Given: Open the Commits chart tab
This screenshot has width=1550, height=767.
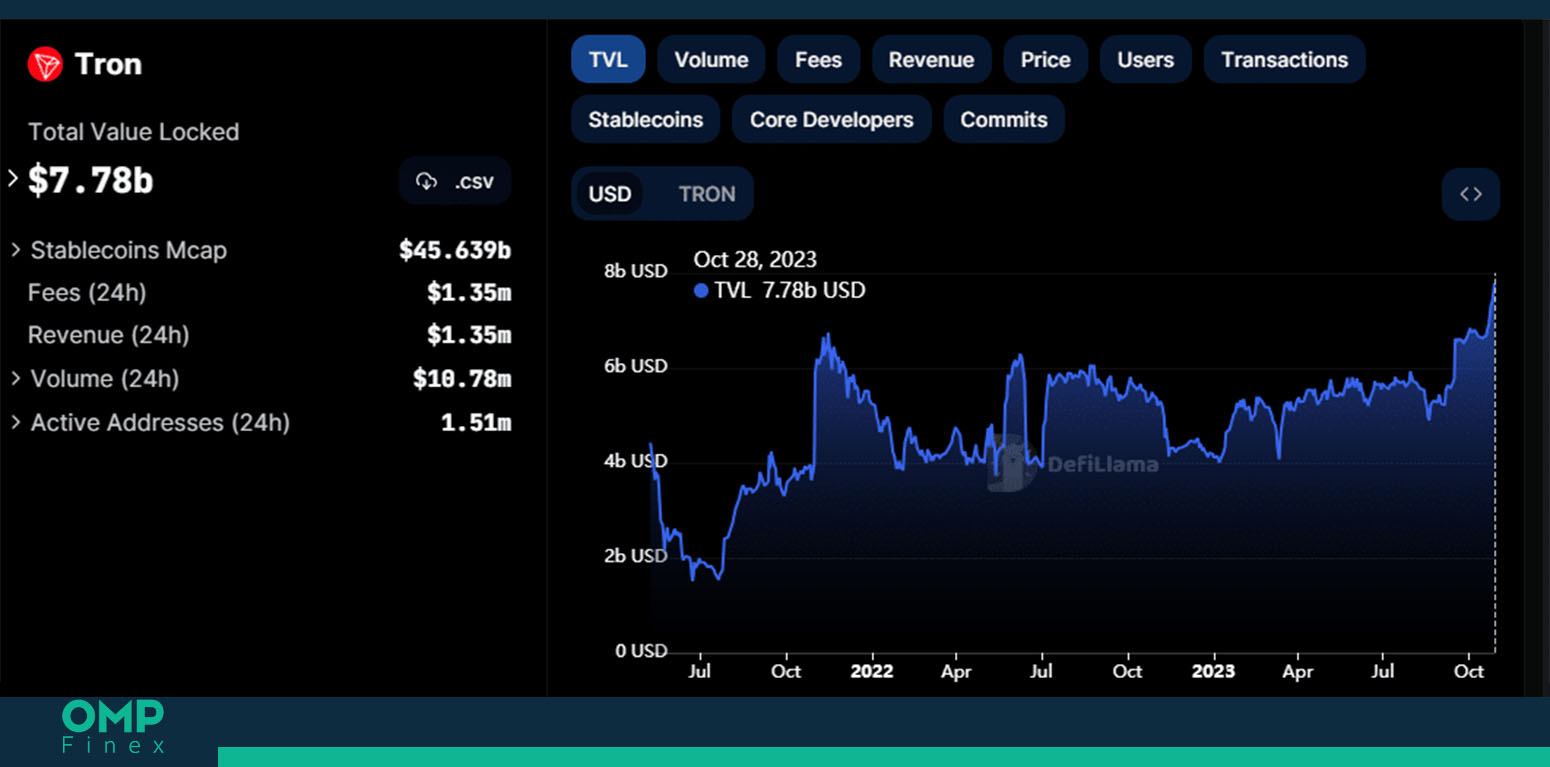Looking at the screenshot, I should [x=1004, y=119].
